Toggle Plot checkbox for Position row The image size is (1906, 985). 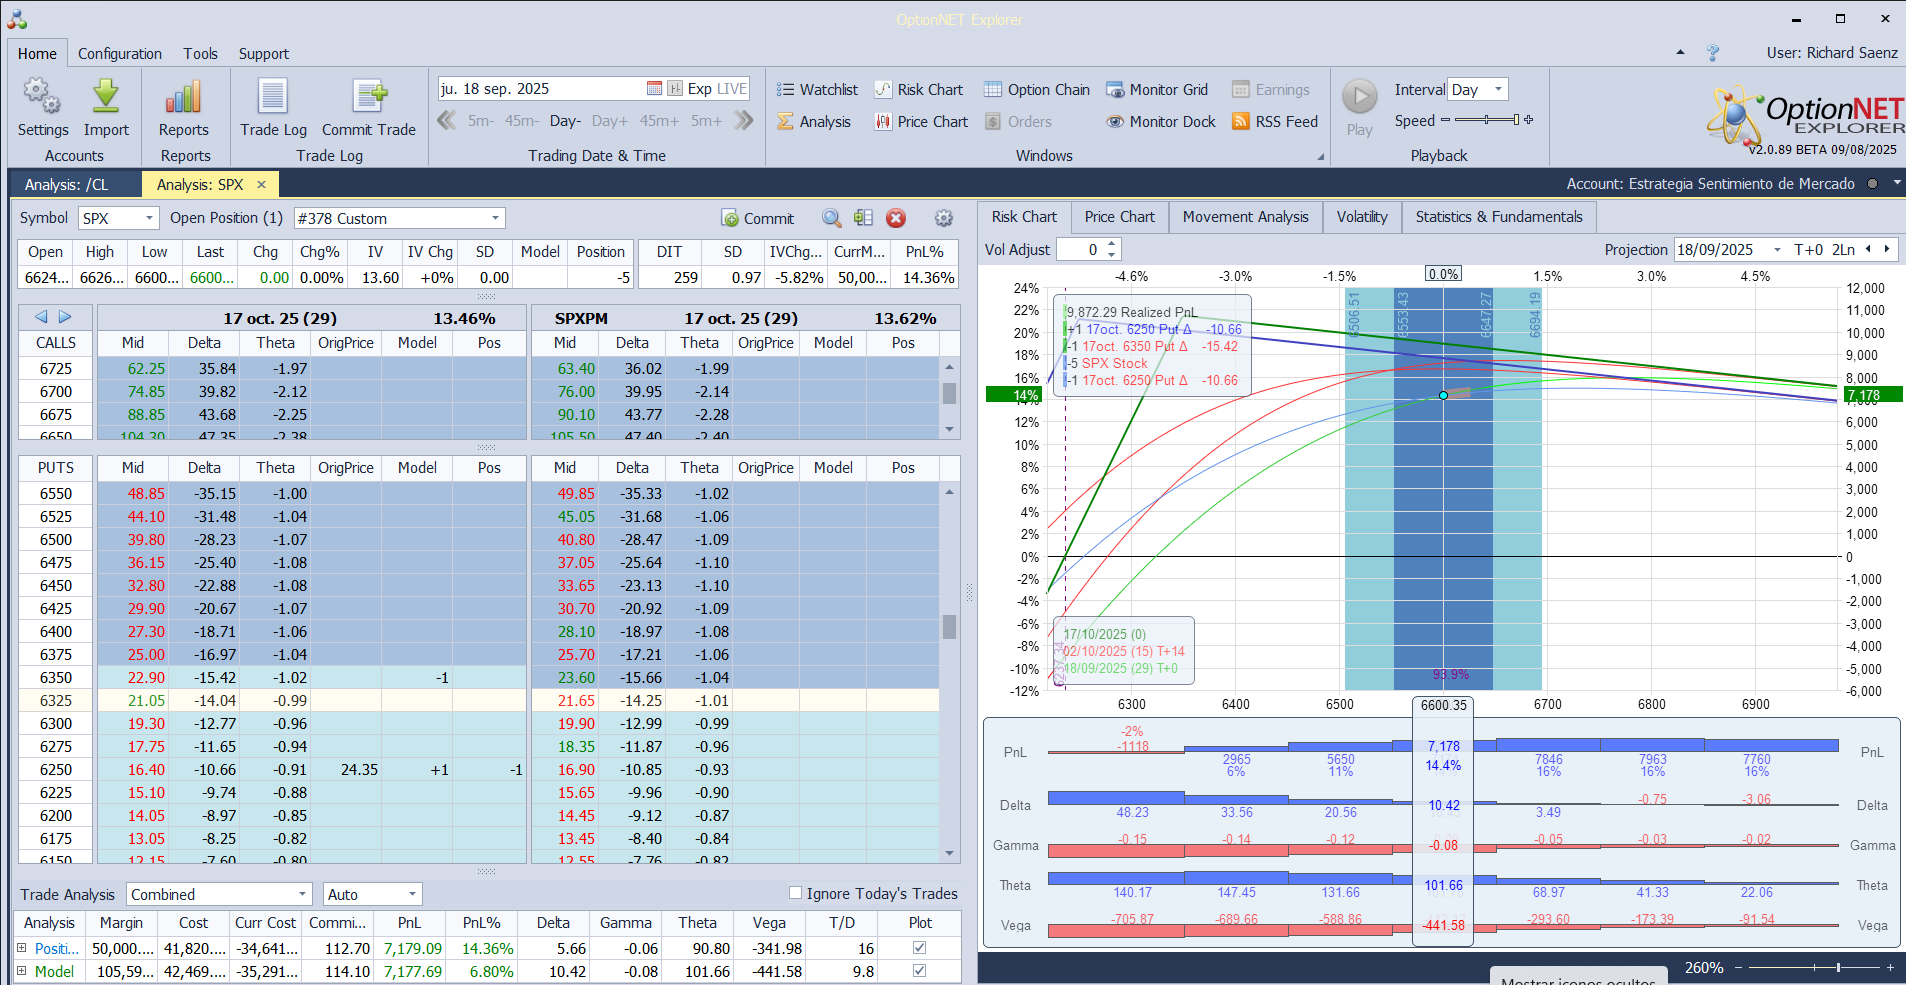[920, 948]
